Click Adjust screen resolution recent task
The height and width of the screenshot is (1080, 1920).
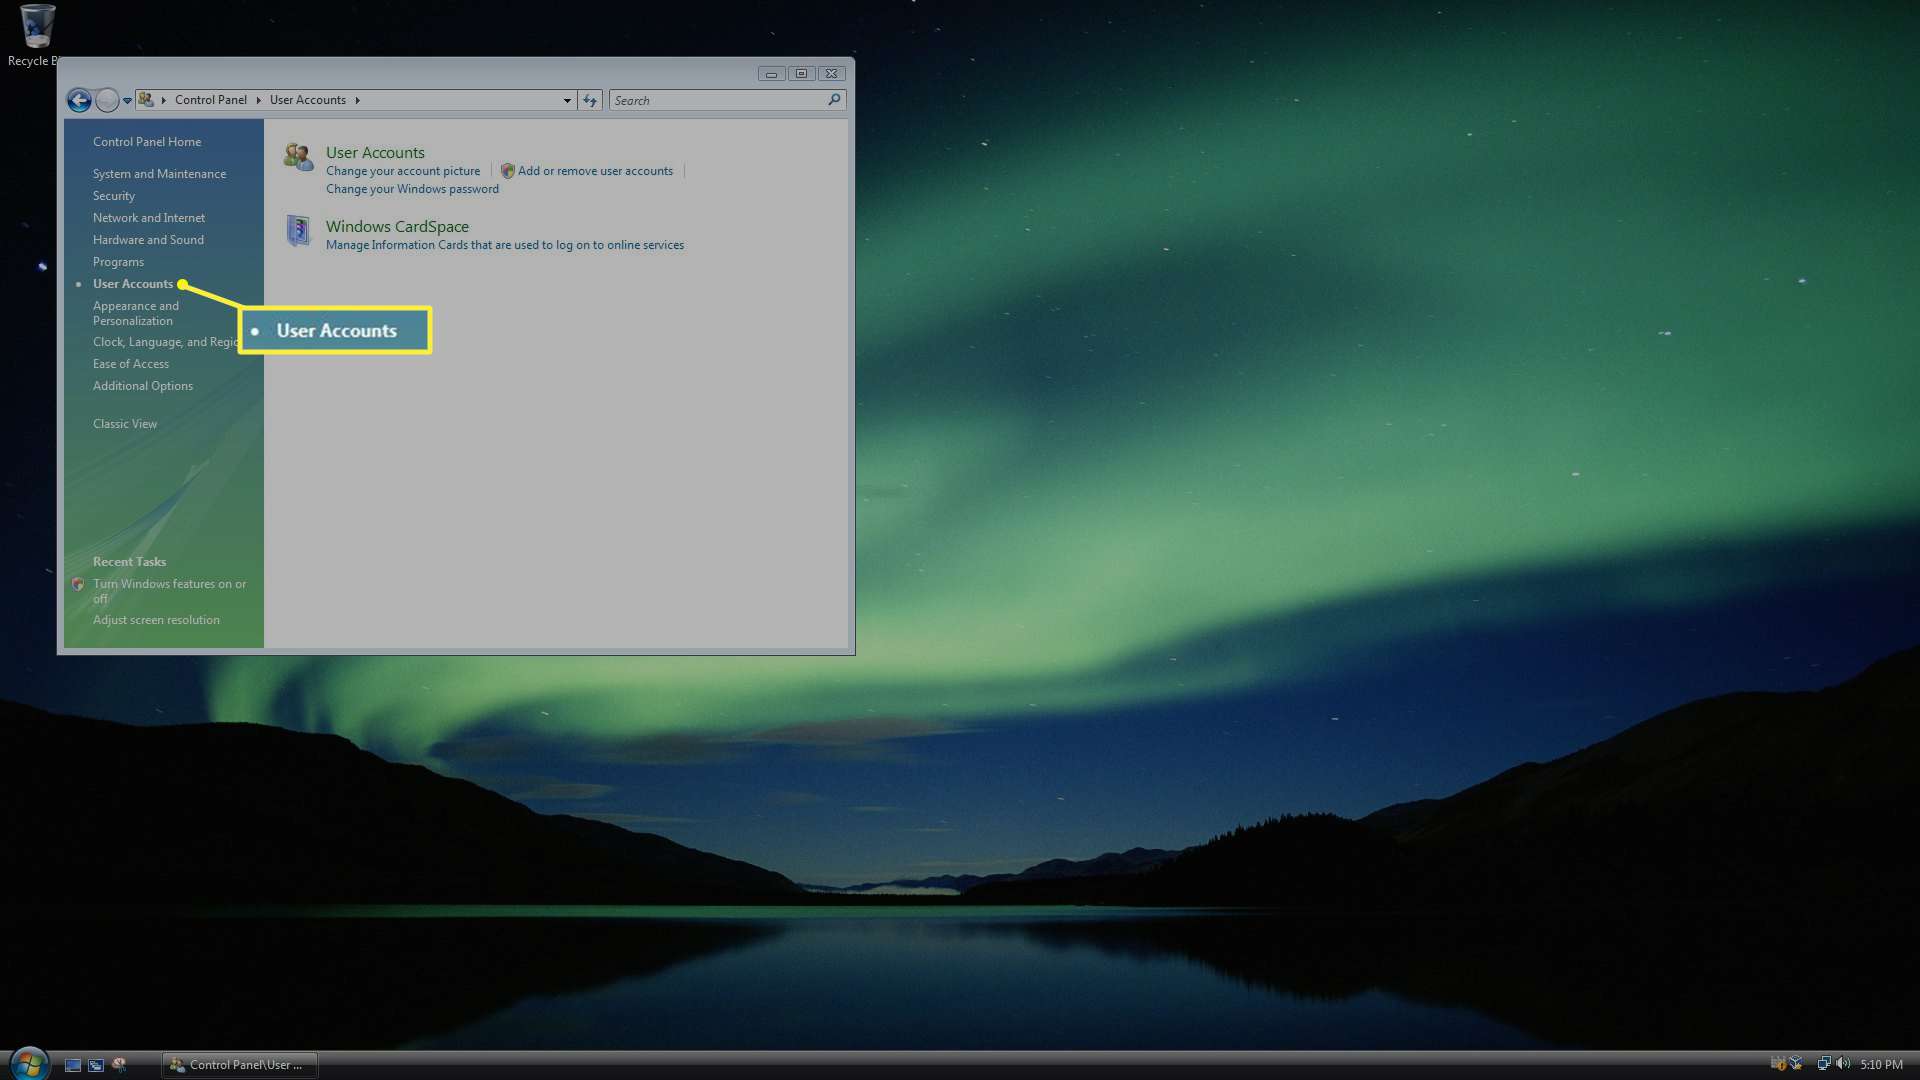point(156,620)
